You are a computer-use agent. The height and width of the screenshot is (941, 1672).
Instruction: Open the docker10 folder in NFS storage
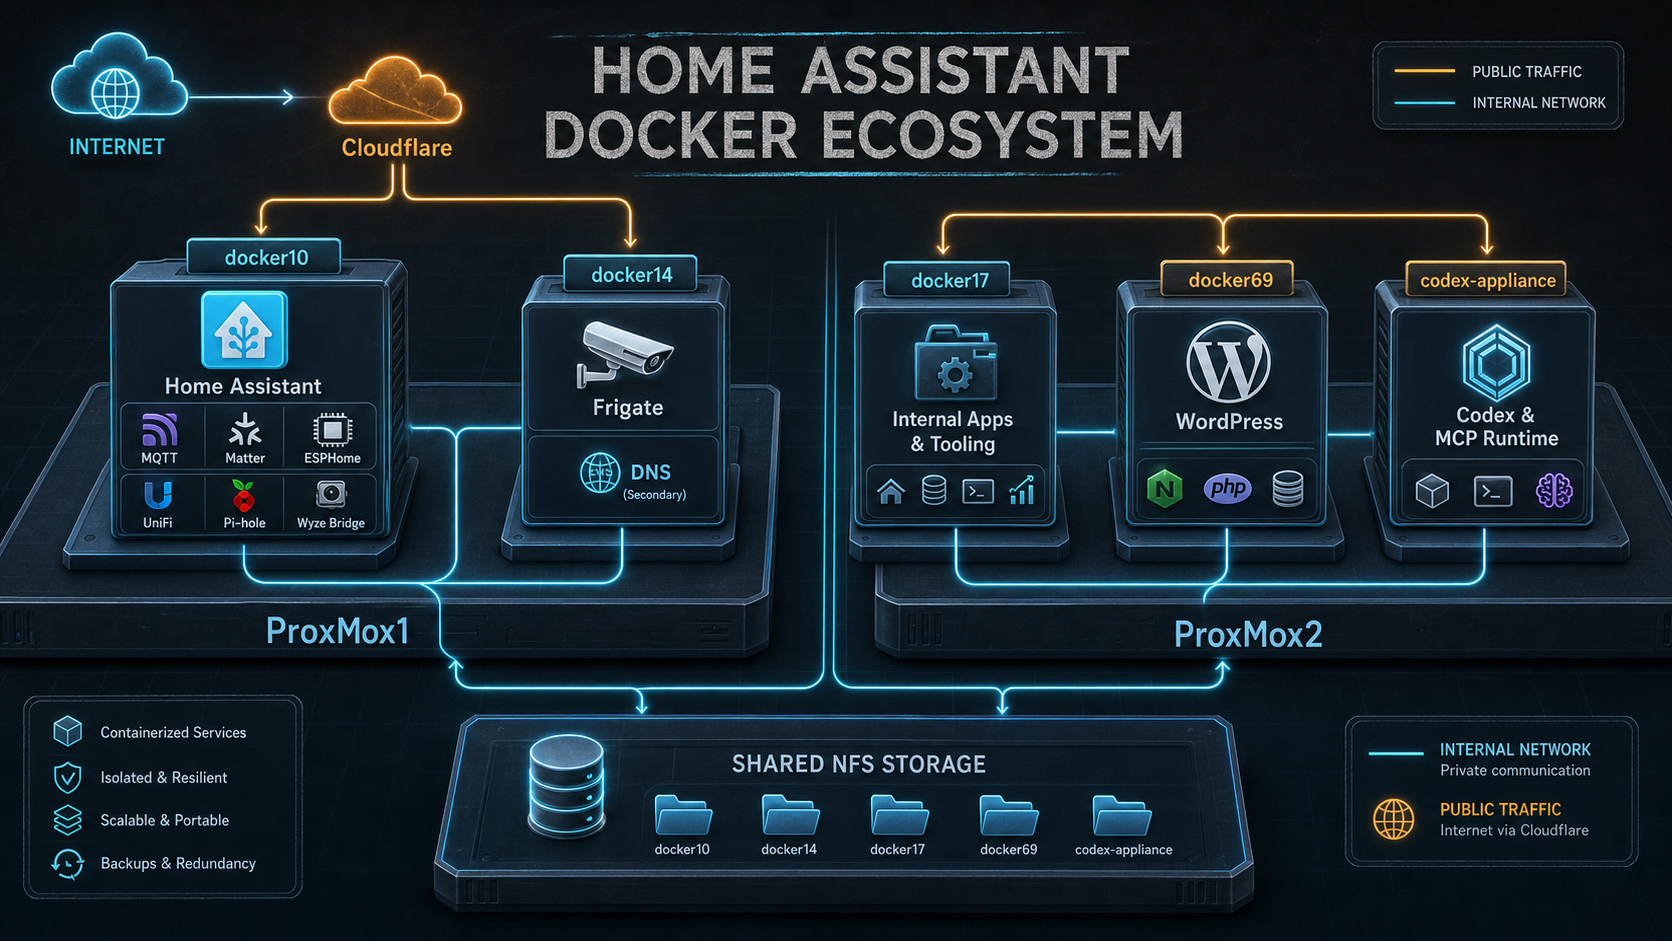pos(683,814)
